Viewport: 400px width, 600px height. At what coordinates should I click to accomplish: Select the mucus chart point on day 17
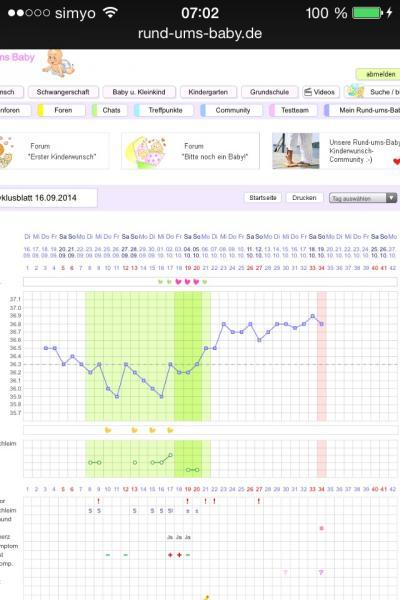pos(170,455)
